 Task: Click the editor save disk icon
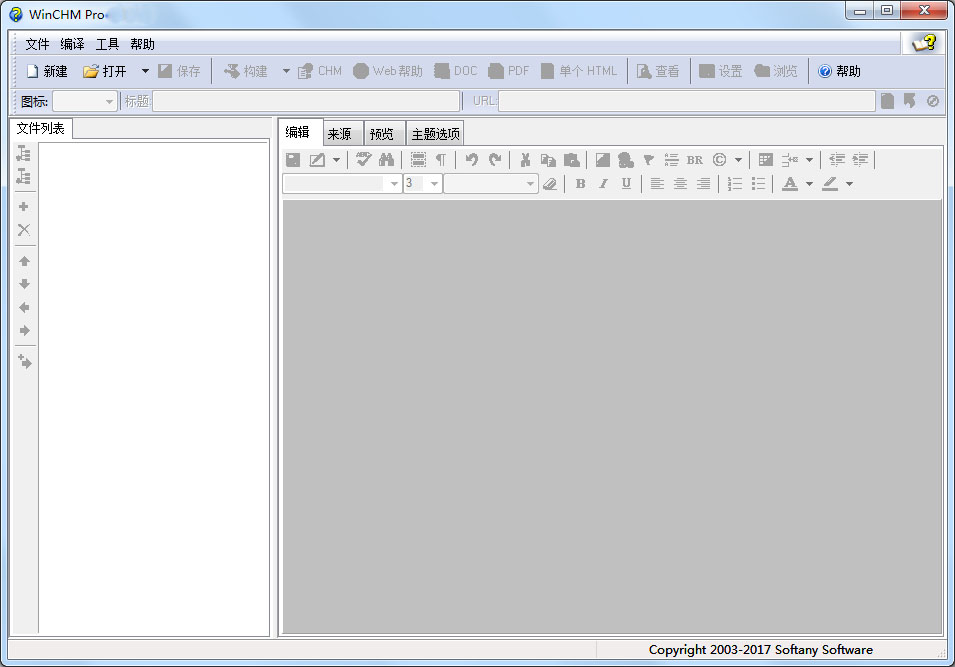tap(293, 160)
